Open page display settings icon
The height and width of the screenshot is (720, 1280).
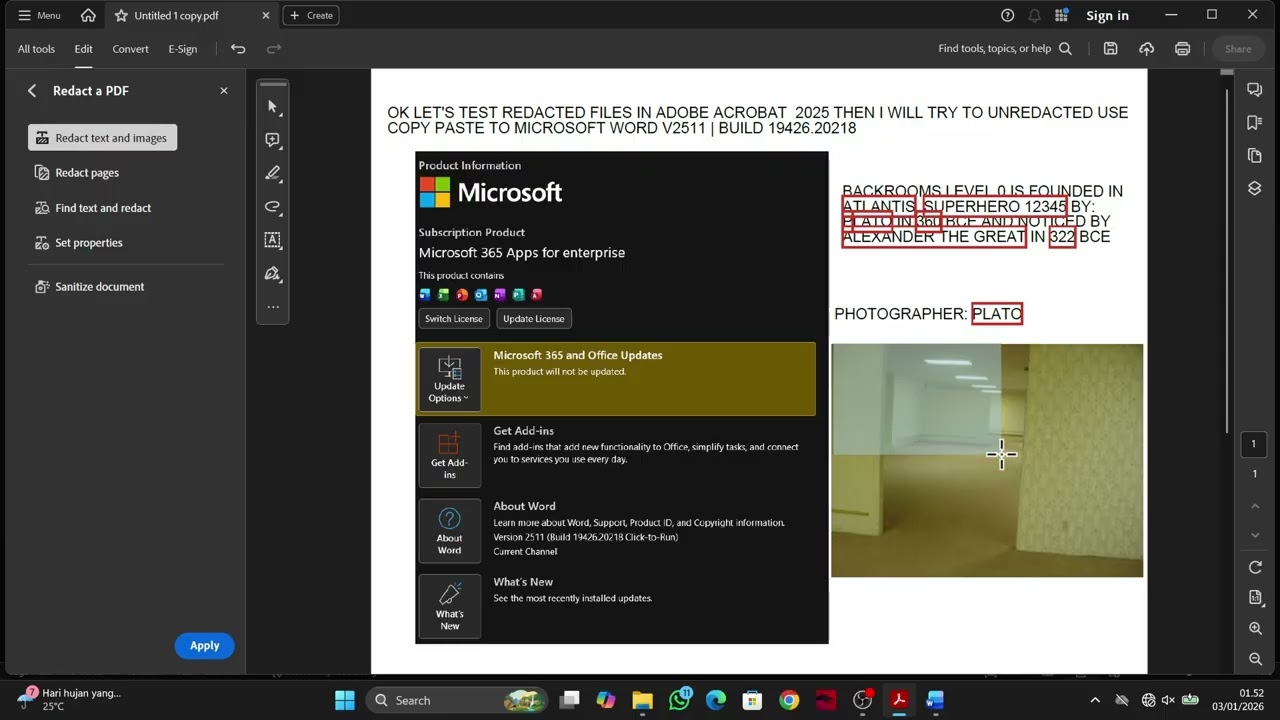[1255, 598]
